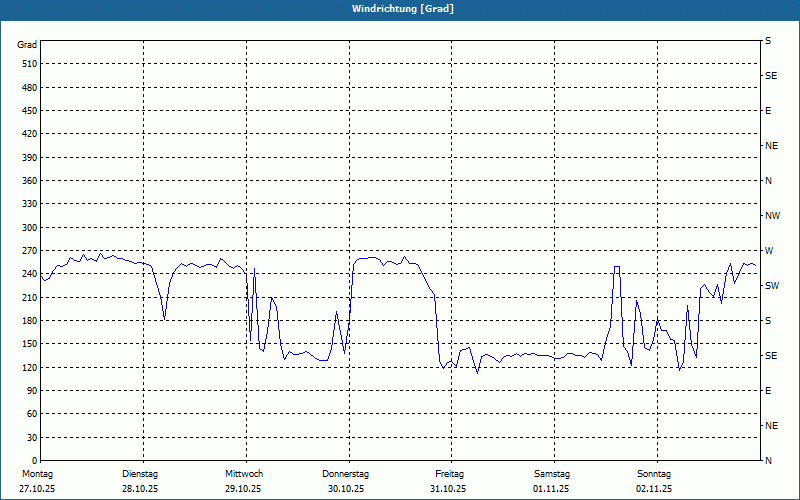Select the 510 value on the y-axis

point(27,64)
